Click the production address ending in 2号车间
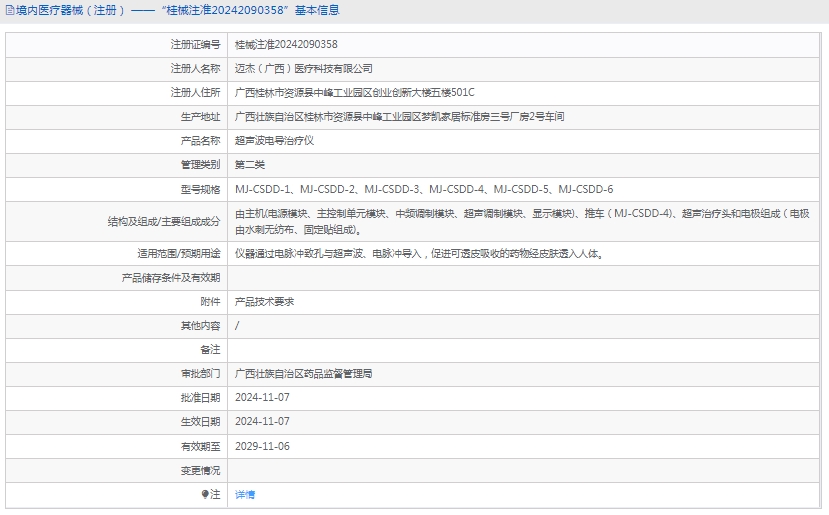This screenshot has height=515, width=829. [x=399, y=117]
